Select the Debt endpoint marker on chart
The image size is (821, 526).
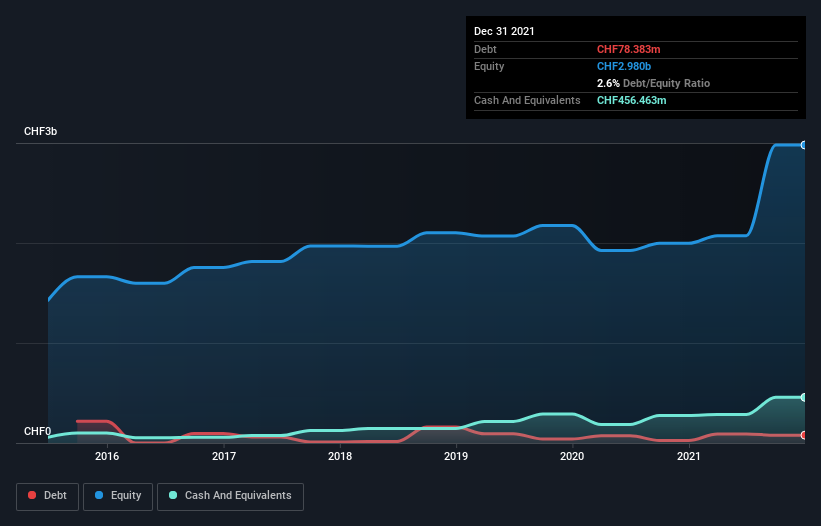pos(804,435)
